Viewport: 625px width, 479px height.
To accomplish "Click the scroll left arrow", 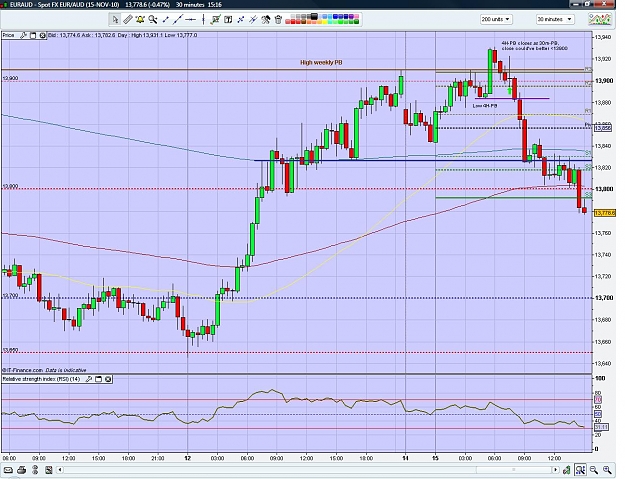I will pyautogui.click(x=61, y=470).
